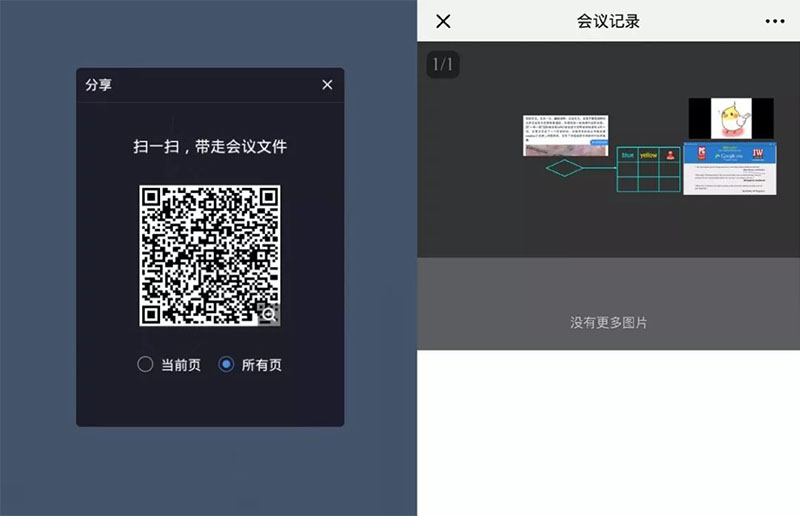Click the 分享 dialog title
Viewport: 800px width, 516px height.
coord(98,85)
